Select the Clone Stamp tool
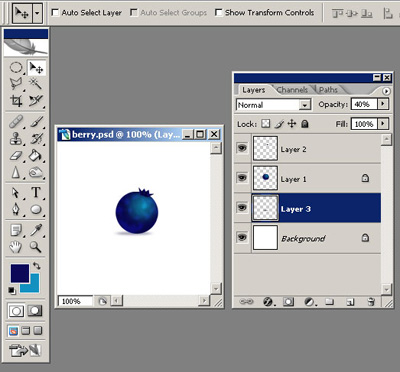The width and height of the screenshot is (400, 372). [x=16, y=138]
